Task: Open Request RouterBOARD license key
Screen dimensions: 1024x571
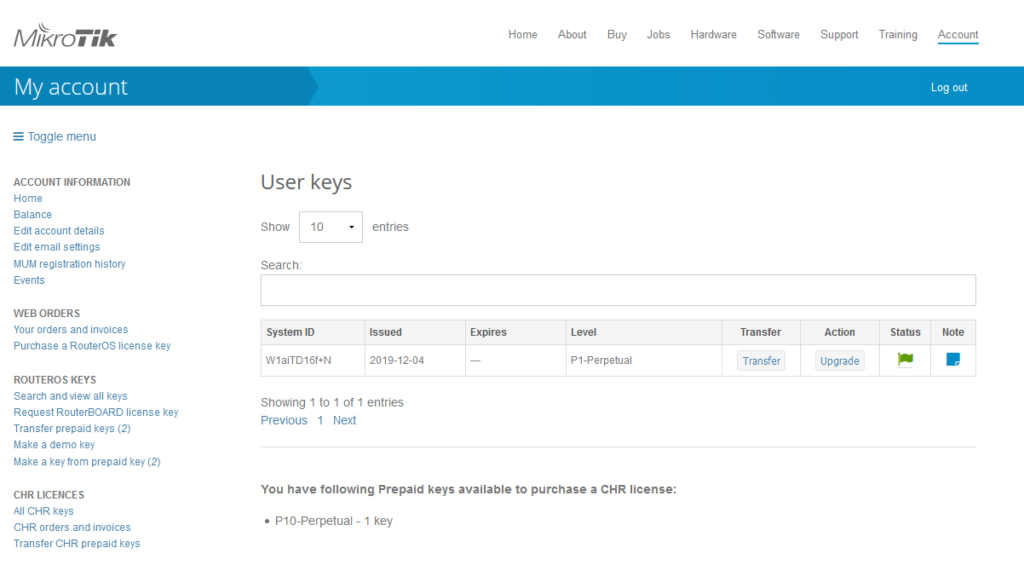Action: (95, 412)
